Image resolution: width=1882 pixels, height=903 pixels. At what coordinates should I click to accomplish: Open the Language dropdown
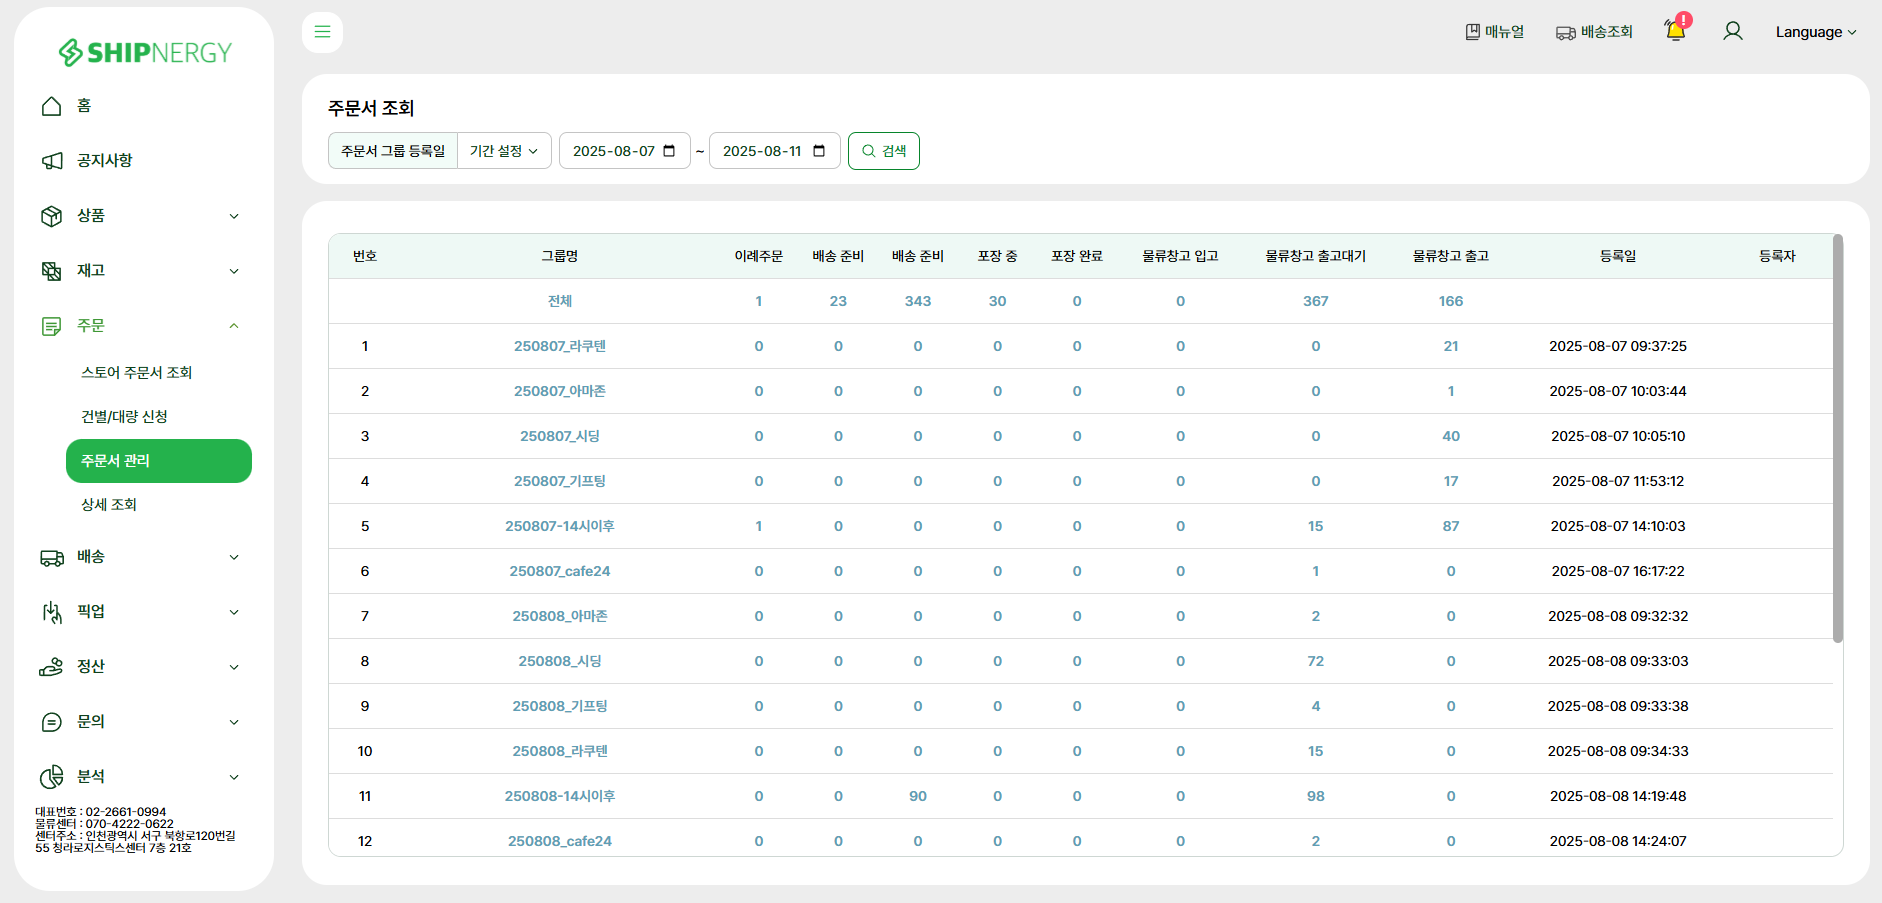(x=1815, y=32)
